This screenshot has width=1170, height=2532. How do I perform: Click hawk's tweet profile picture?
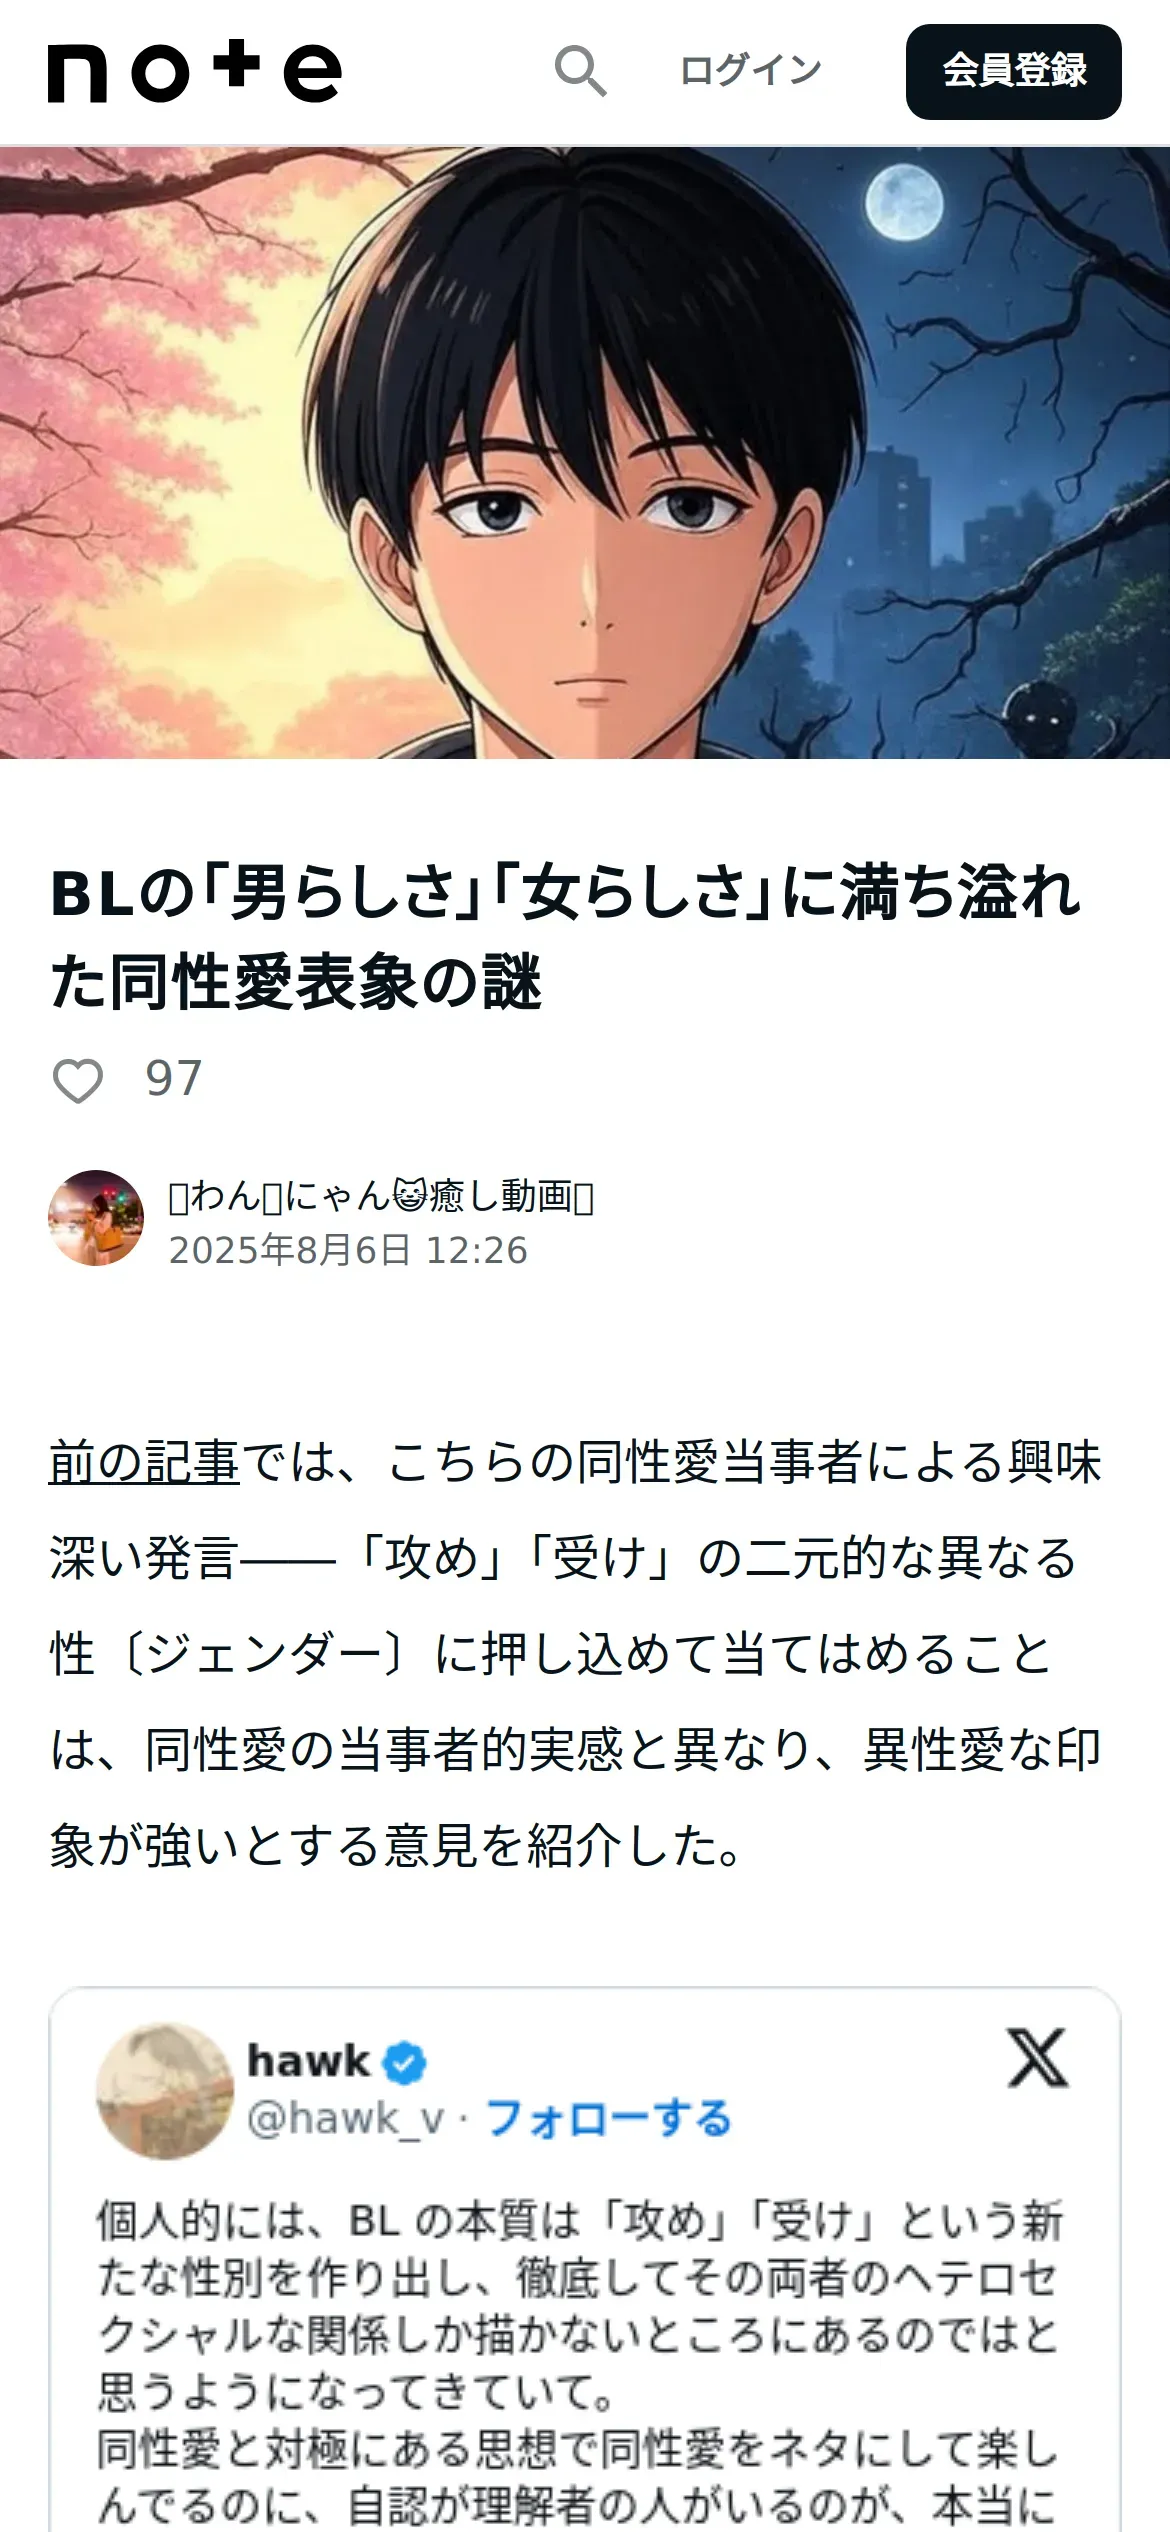(x=165, y=2092)
